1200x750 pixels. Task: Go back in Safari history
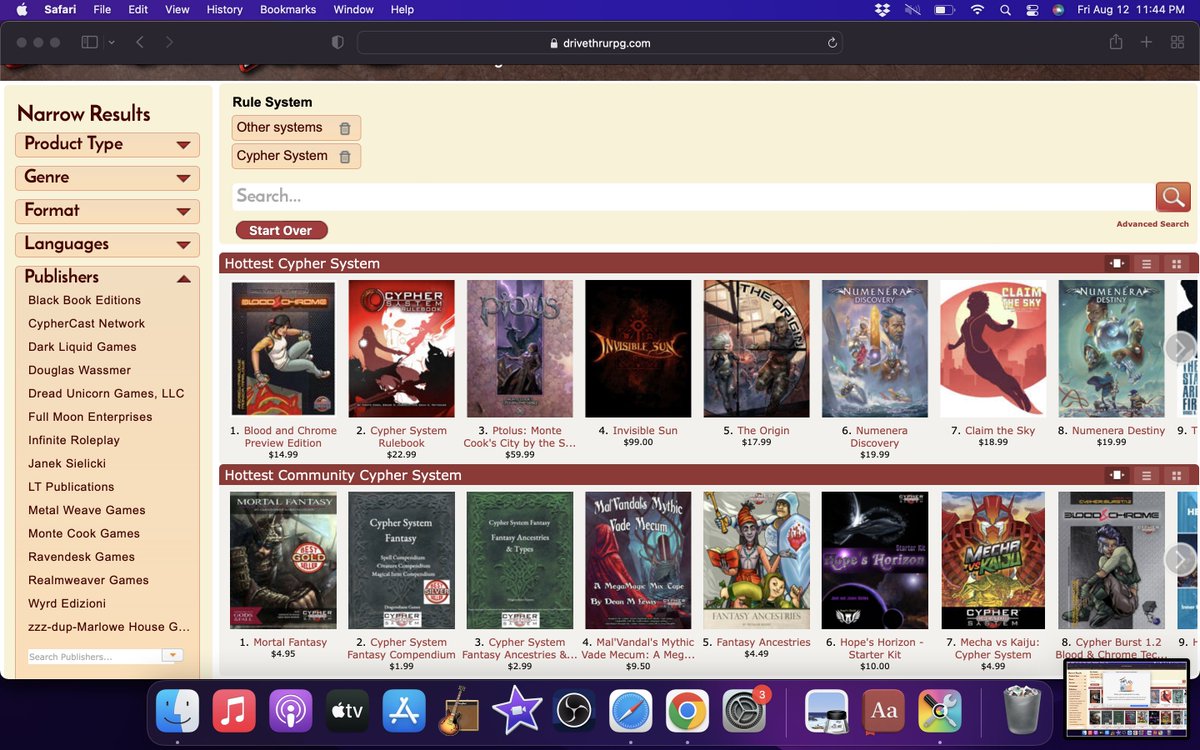140,42
